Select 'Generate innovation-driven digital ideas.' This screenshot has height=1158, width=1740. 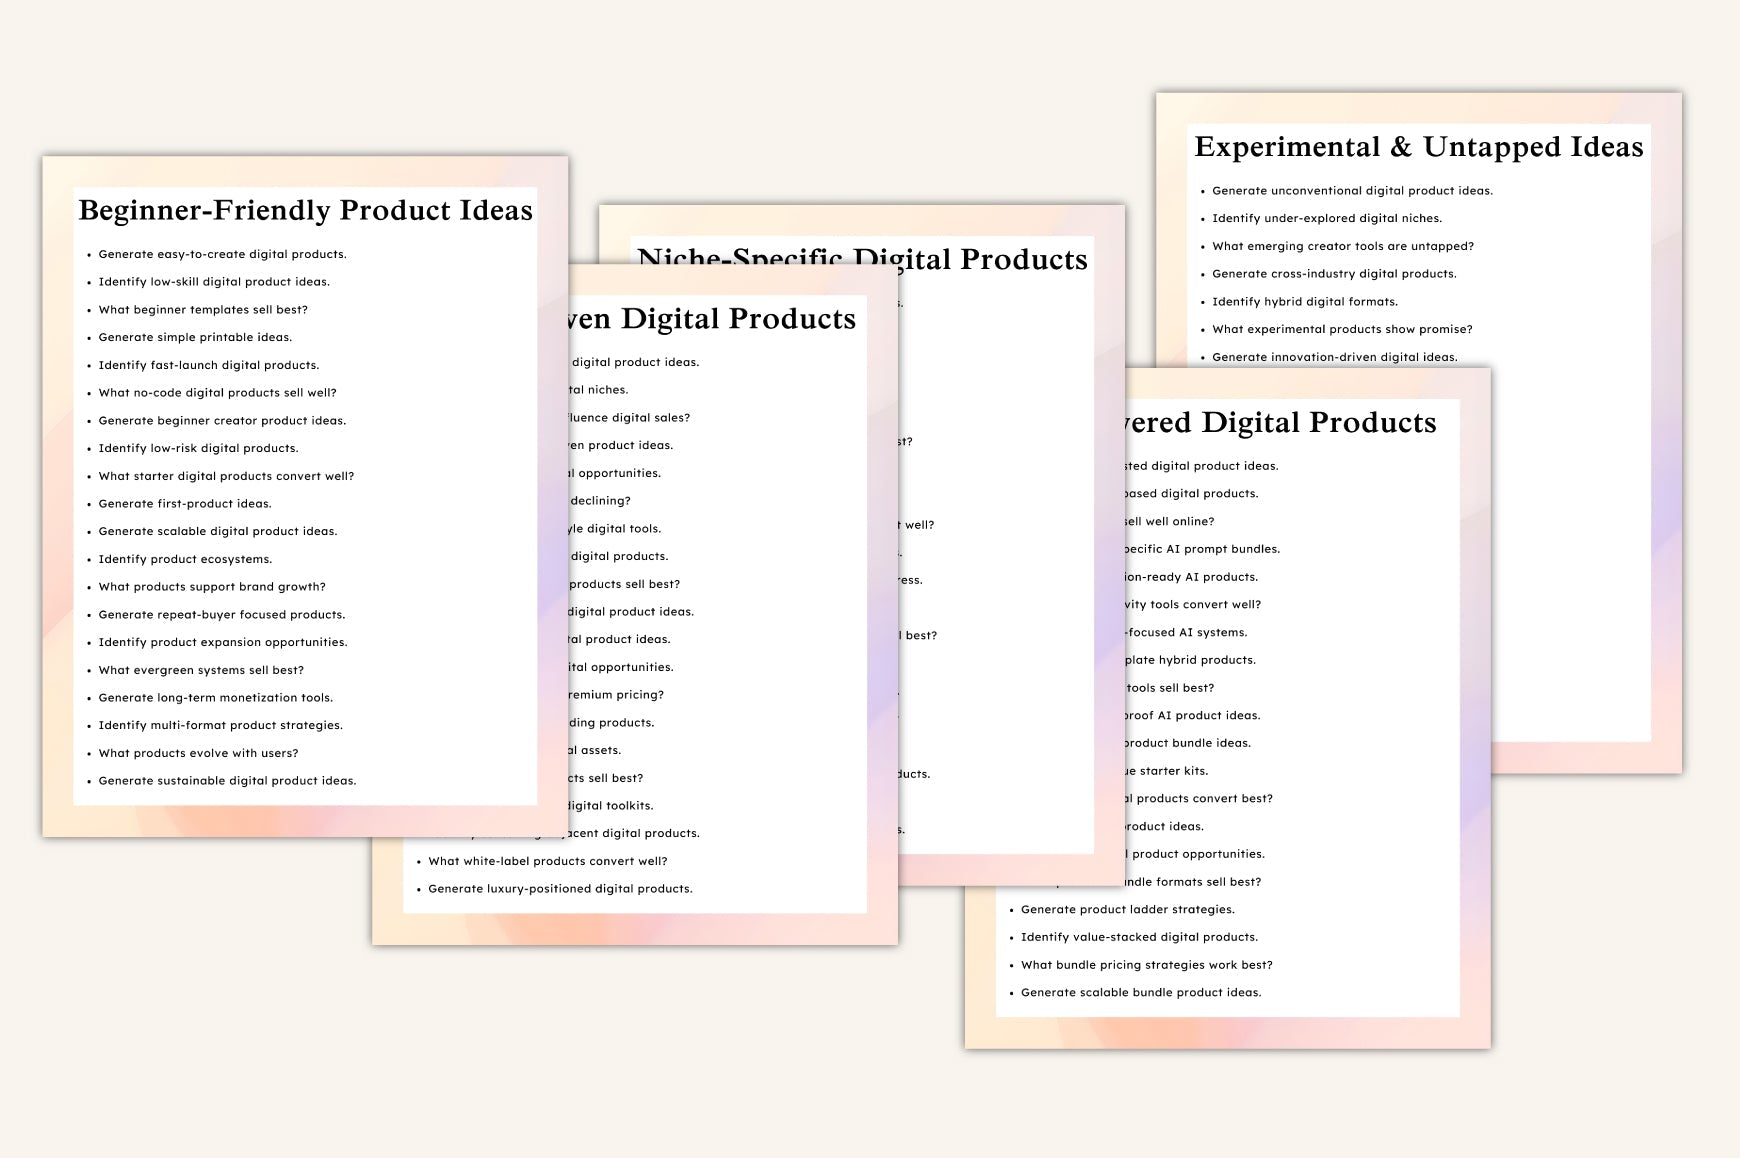pos(1335,357)
